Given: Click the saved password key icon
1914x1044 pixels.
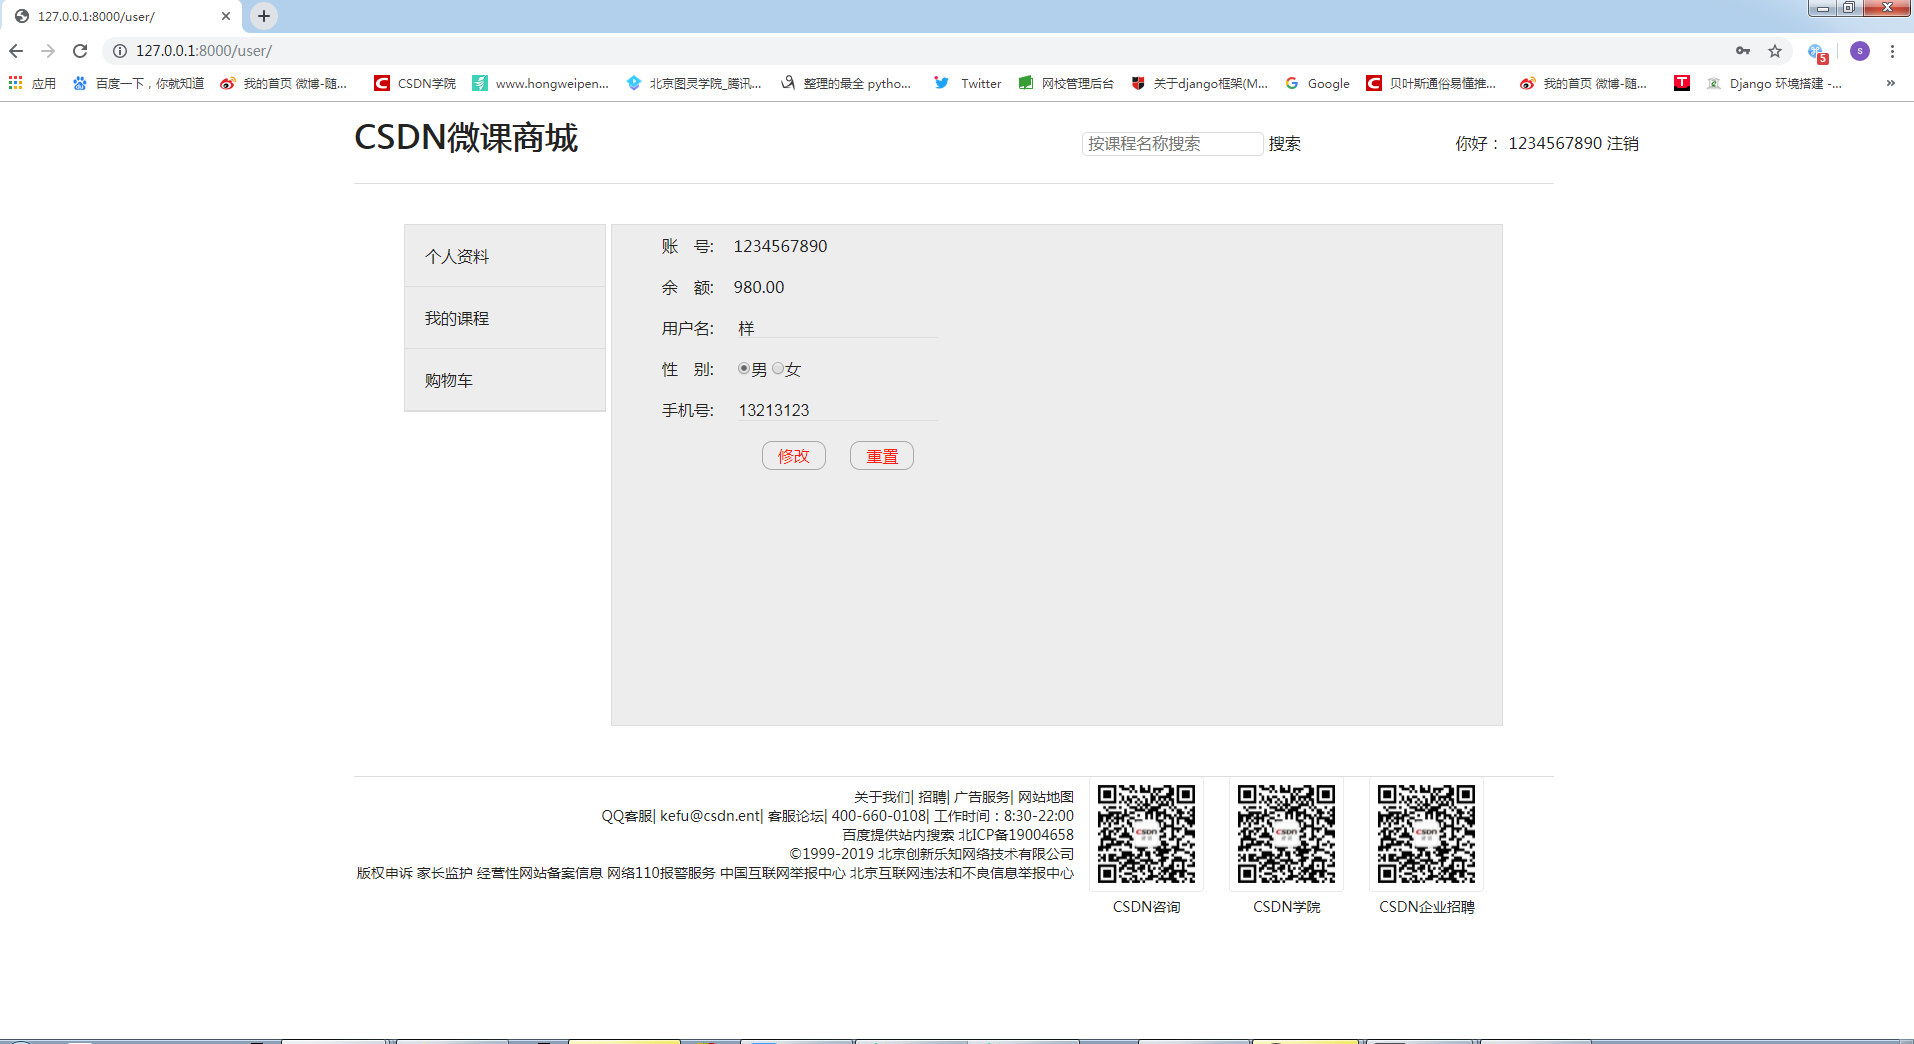Looking at the screenshot, I should [x=1743, y=51].
